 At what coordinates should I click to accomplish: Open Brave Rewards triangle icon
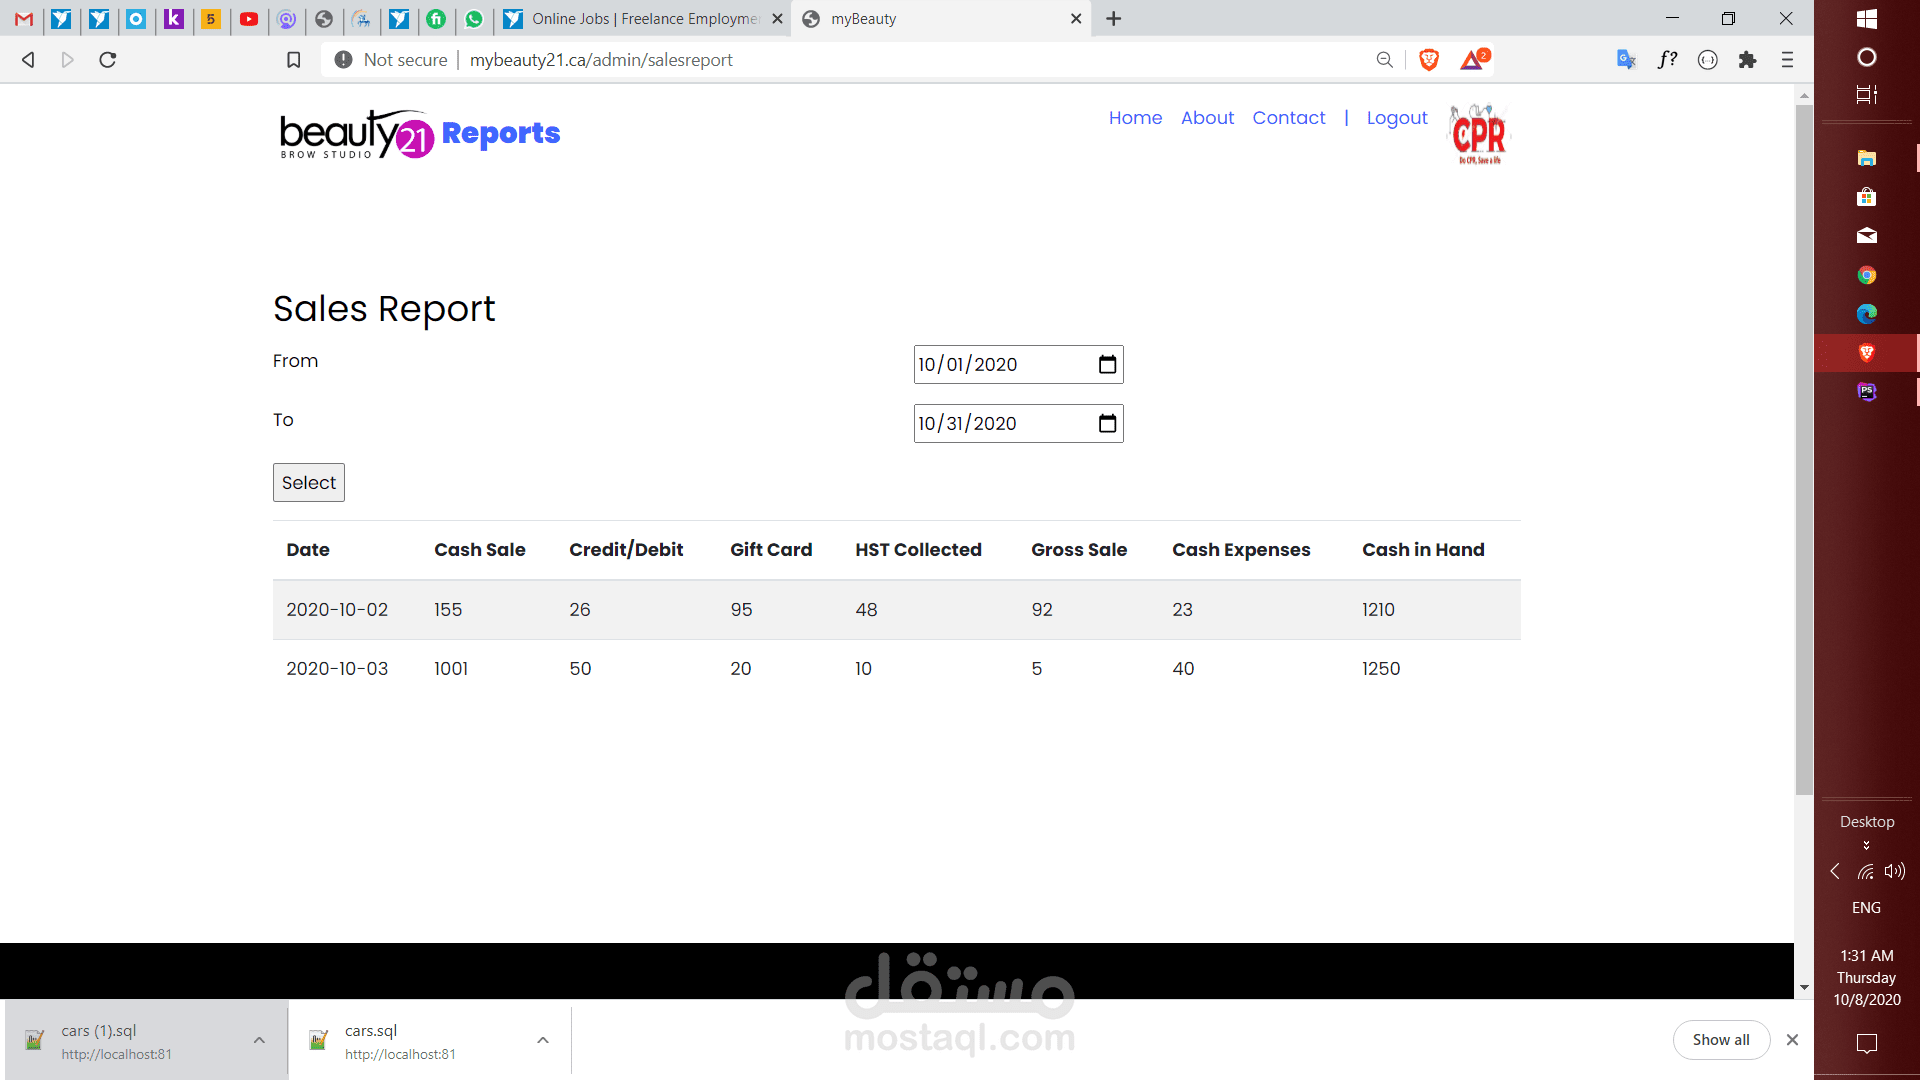click(x=1472, y=60)
